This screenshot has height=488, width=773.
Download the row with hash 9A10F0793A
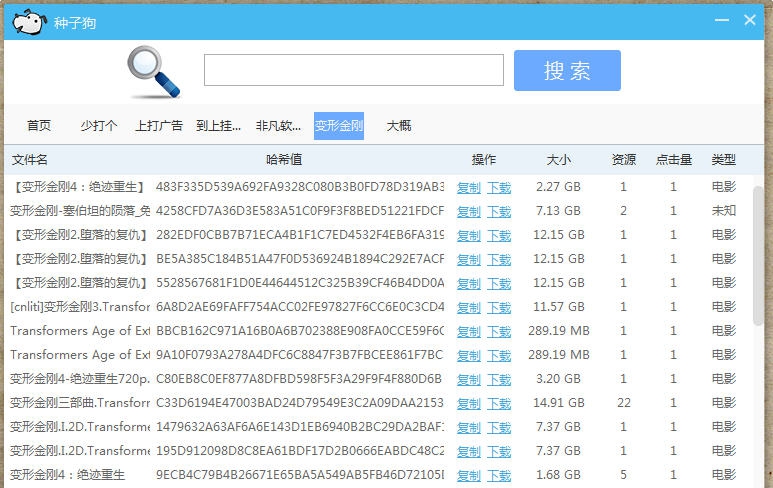point(499,355)
